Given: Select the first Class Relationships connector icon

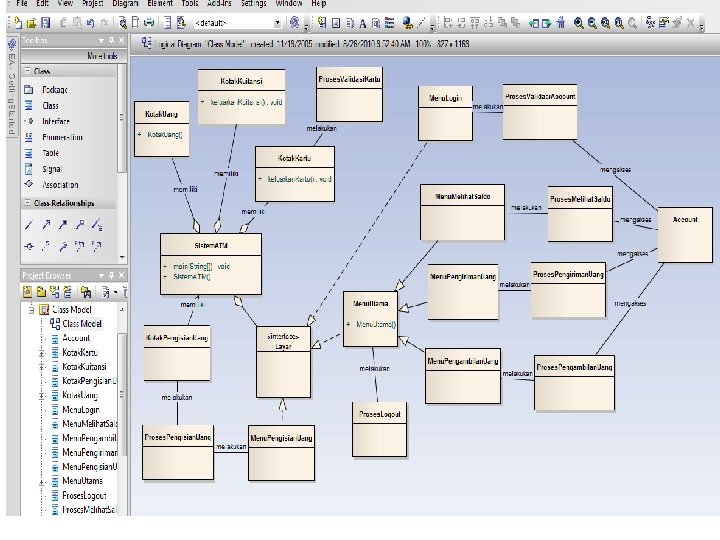Looking at the screenshot, I should [29, 225].
